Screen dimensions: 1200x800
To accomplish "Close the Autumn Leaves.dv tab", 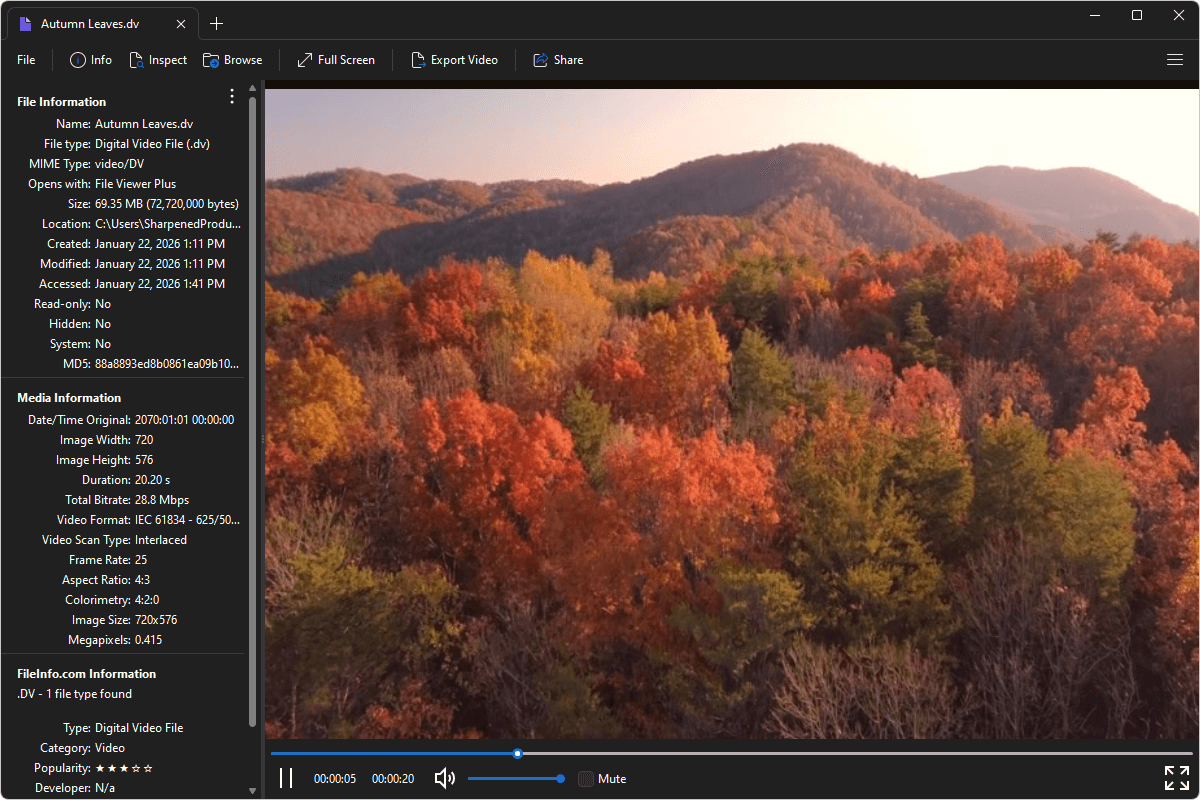I will point(180,22).
